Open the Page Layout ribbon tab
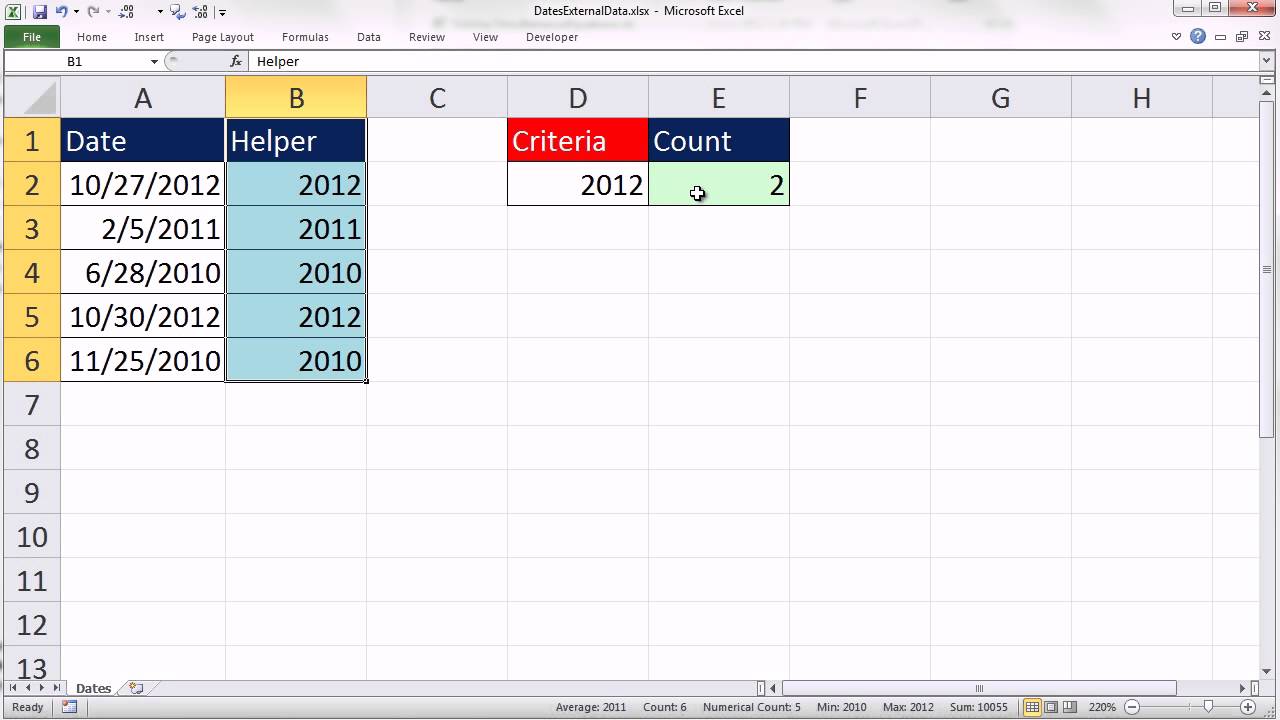The height and width of the screenshot is (720, 1280). [x=222, y=37]
